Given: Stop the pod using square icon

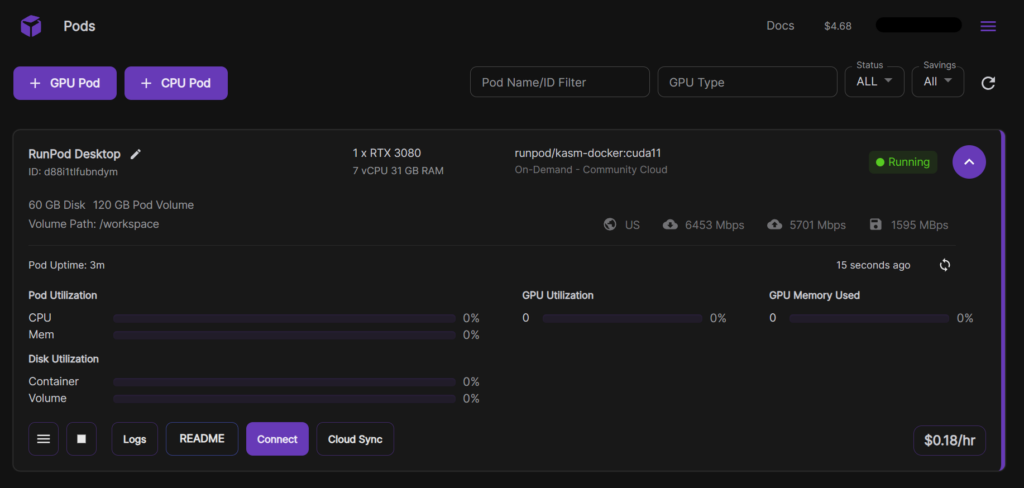Looking at the screenshot, I should point(81,439).
